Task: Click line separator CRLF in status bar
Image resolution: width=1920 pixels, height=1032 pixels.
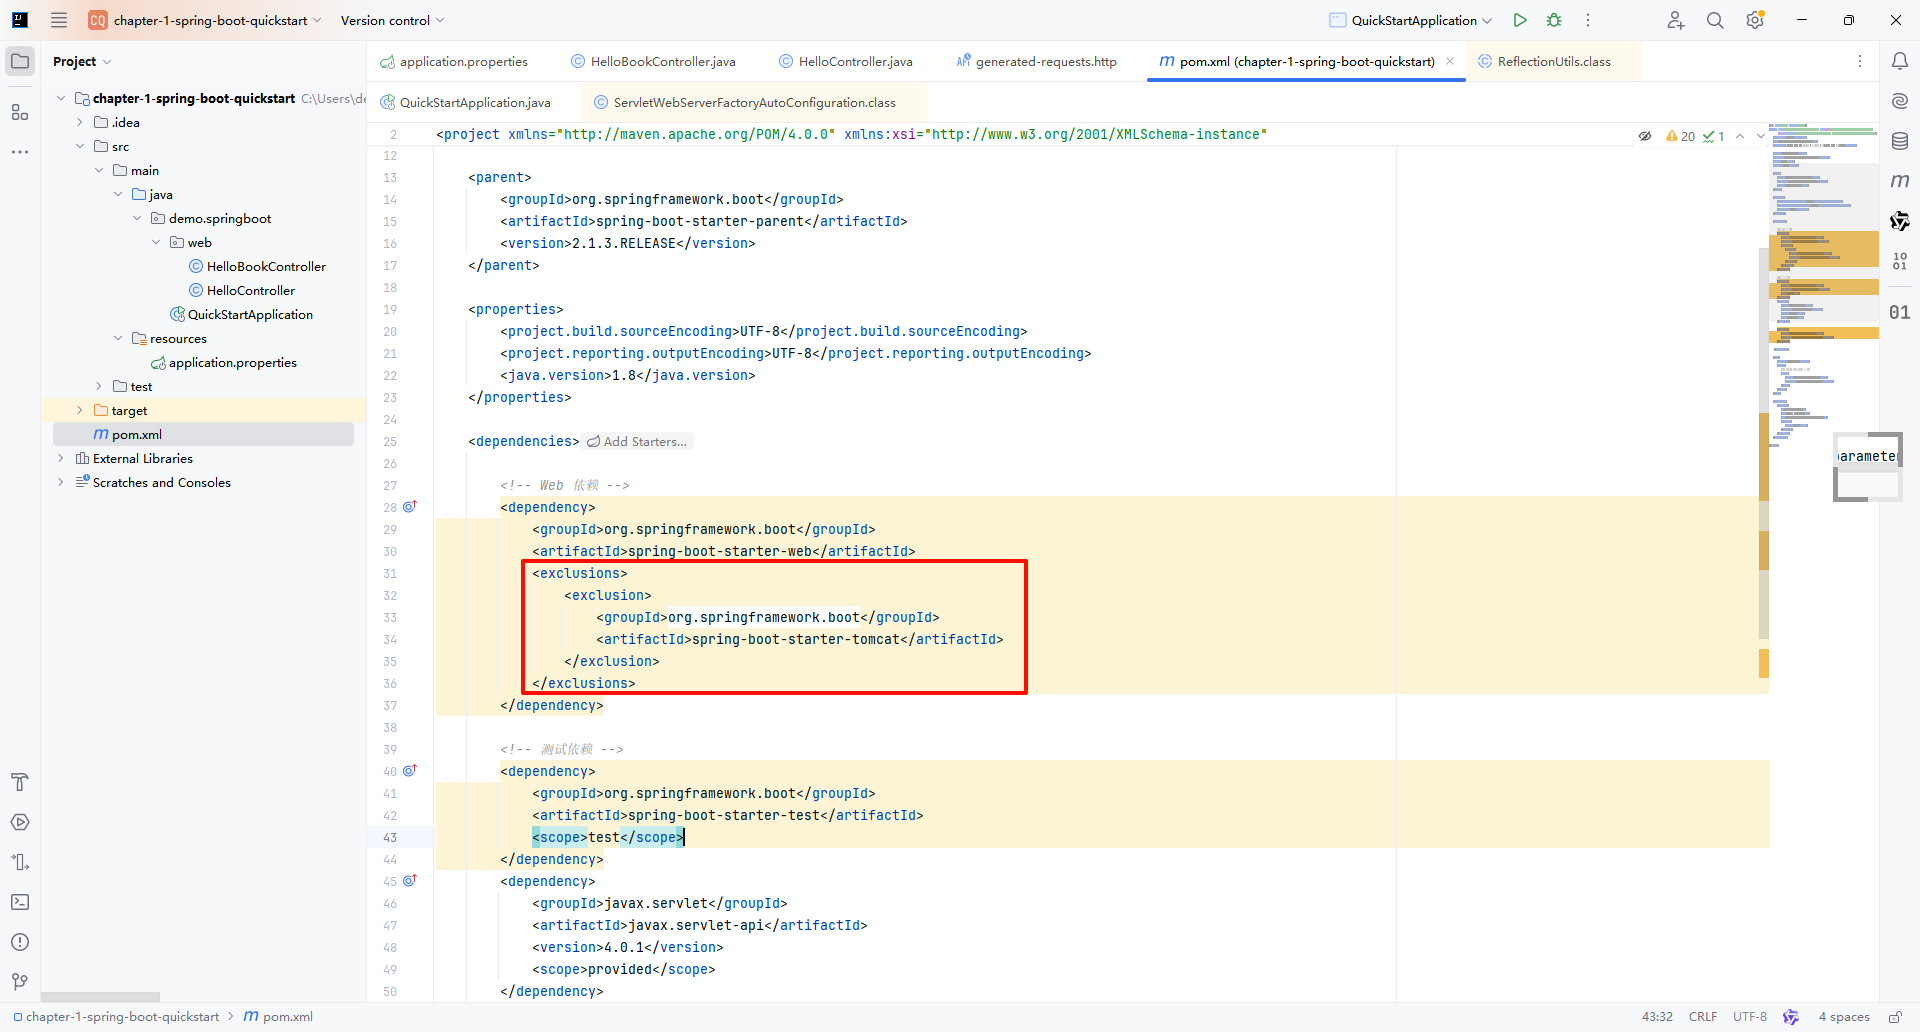Action: [x=1703, y=1017]
